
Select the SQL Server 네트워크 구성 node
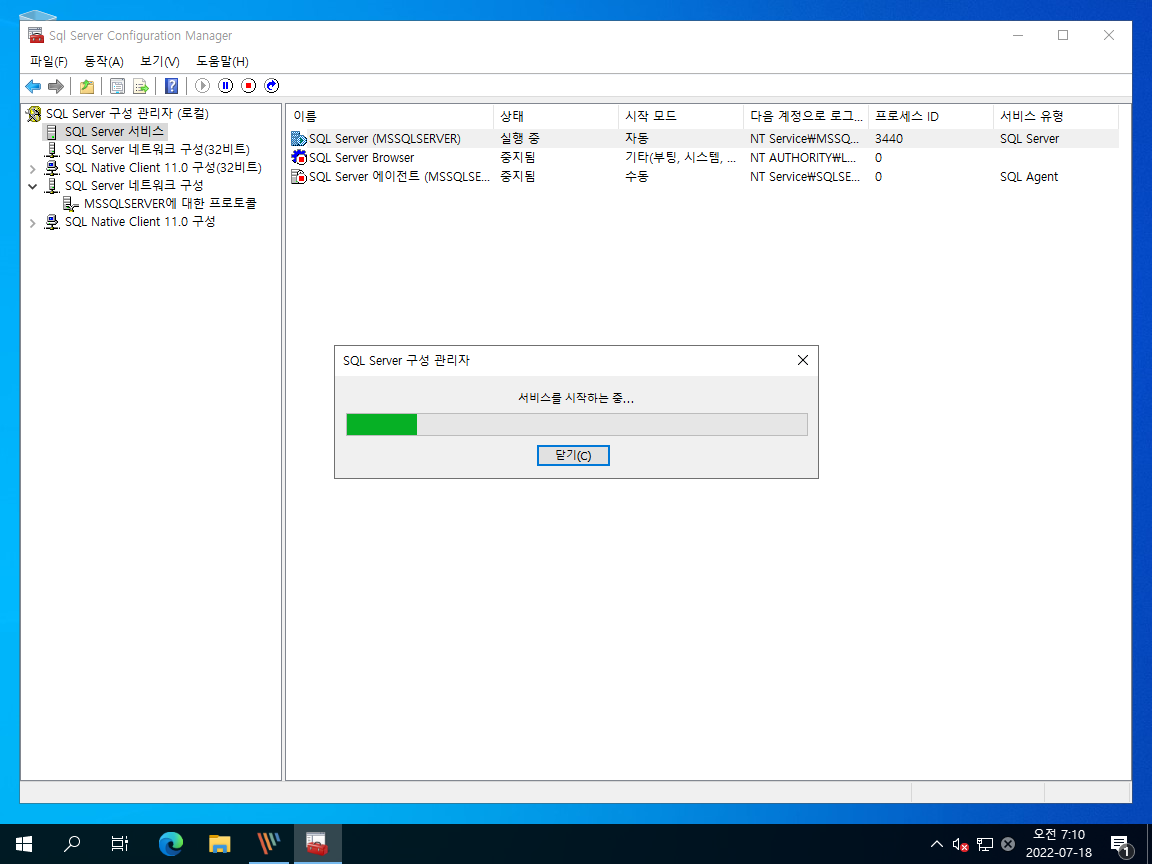pyautogui.click(x=134, y=185)
